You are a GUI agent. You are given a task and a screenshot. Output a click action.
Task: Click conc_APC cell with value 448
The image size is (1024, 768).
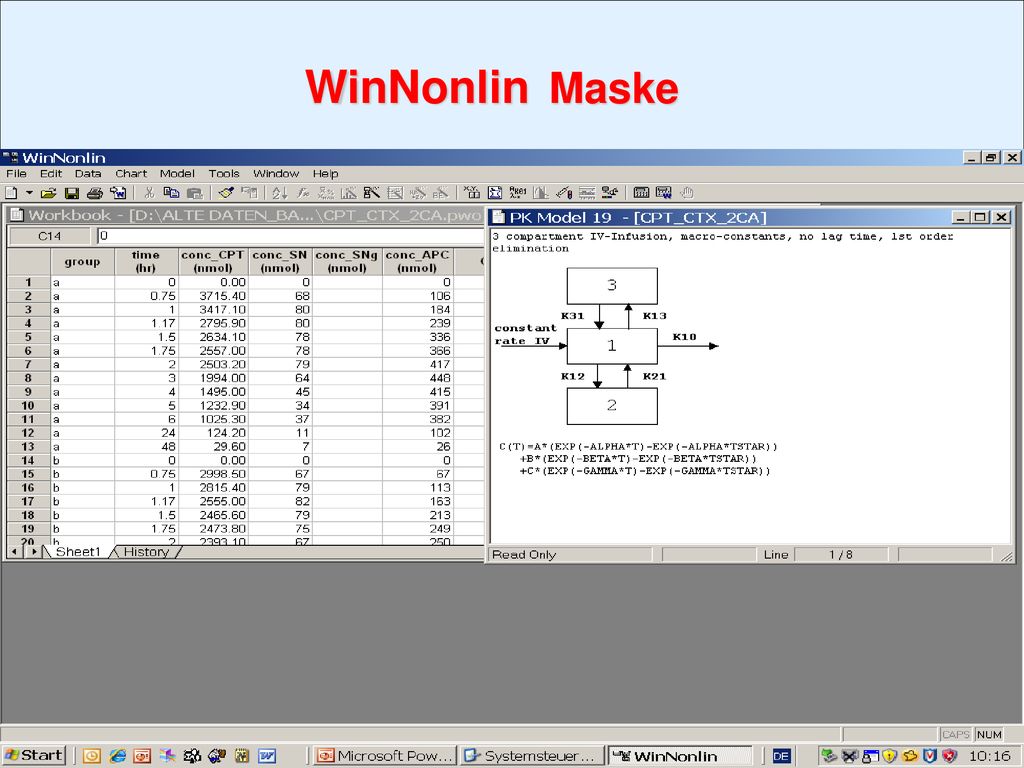(417, 378)
